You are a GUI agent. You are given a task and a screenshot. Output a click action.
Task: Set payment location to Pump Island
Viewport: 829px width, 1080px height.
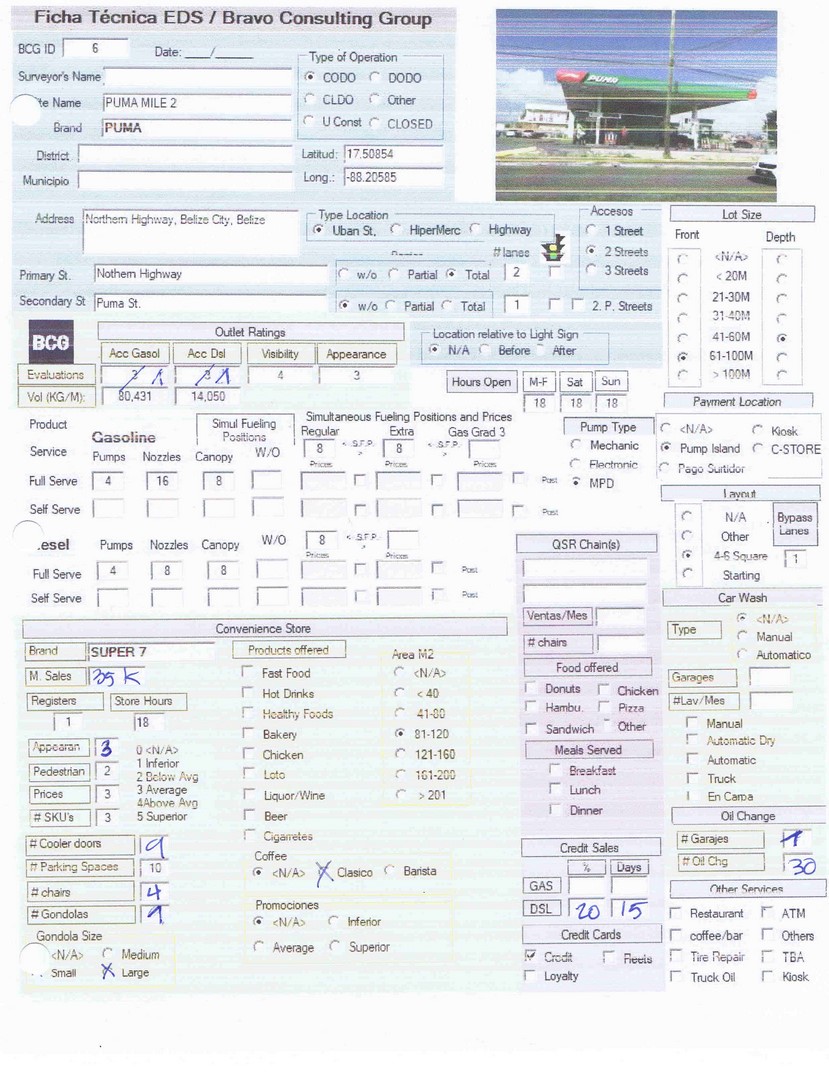coord(666,448)
